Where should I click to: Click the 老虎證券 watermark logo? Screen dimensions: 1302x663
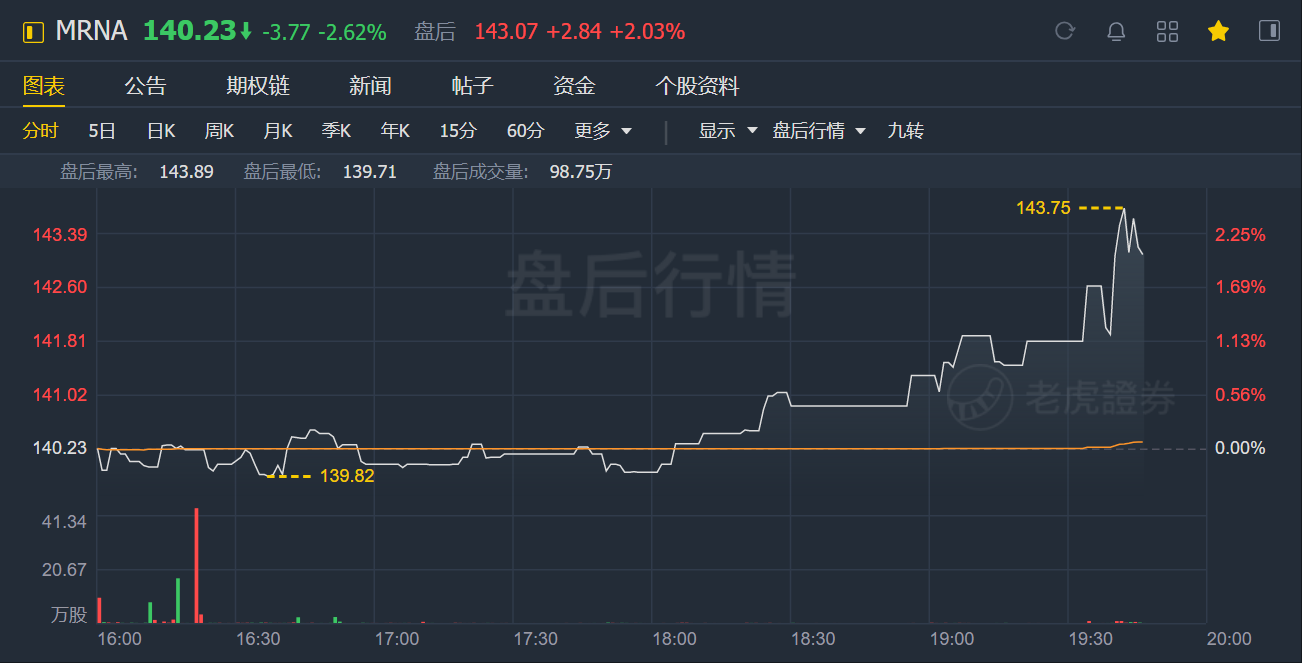point(1061,397)
